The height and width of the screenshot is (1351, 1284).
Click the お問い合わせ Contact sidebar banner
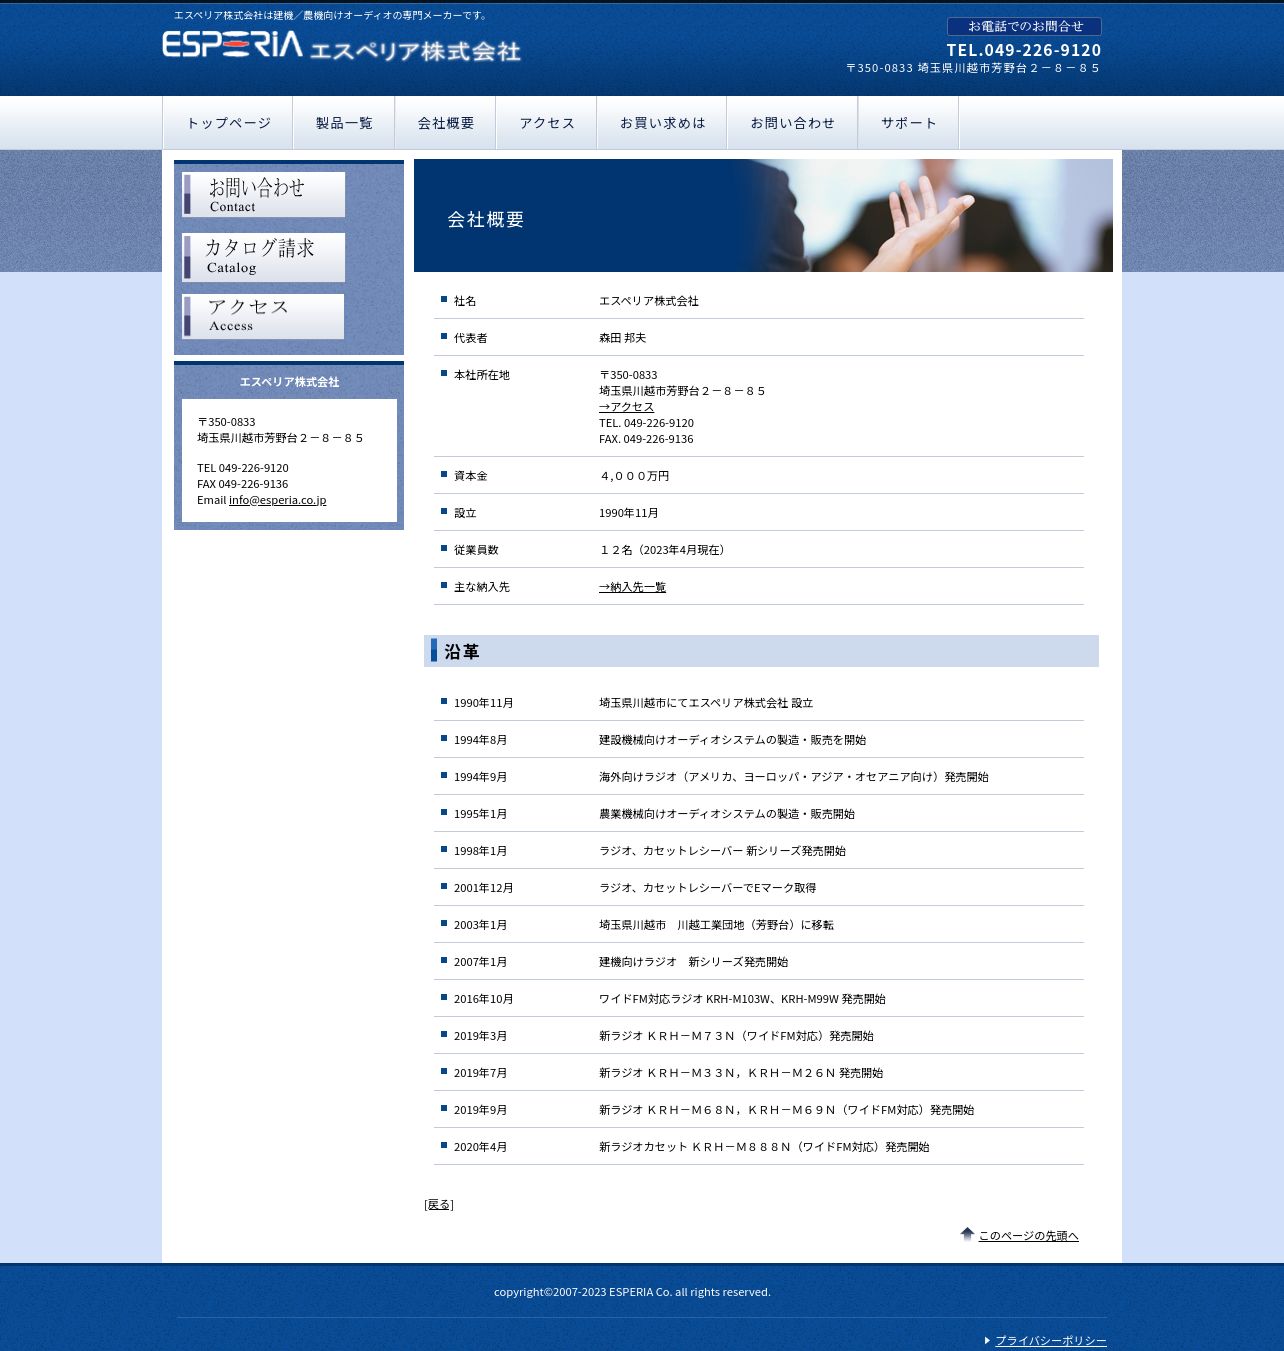[264, 194]
